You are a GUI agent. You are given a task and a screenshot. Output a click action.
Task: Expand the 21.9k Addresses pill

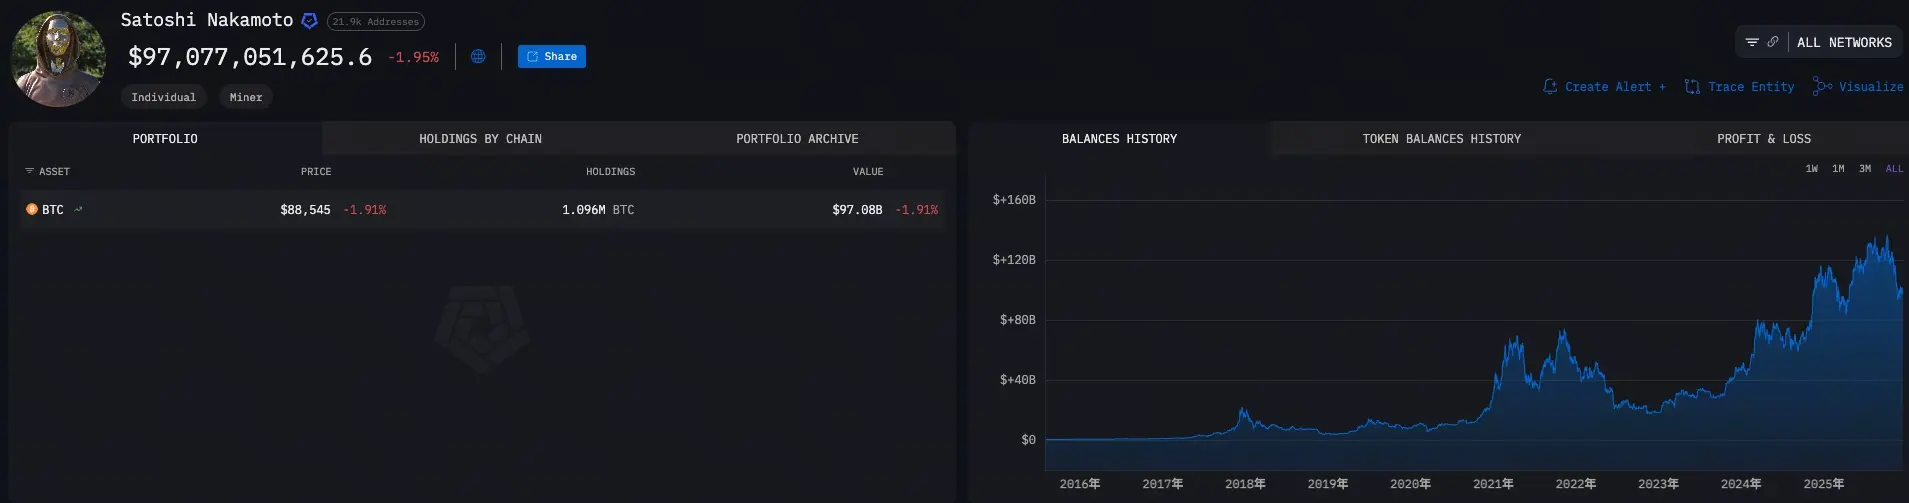tap(376, 22)
